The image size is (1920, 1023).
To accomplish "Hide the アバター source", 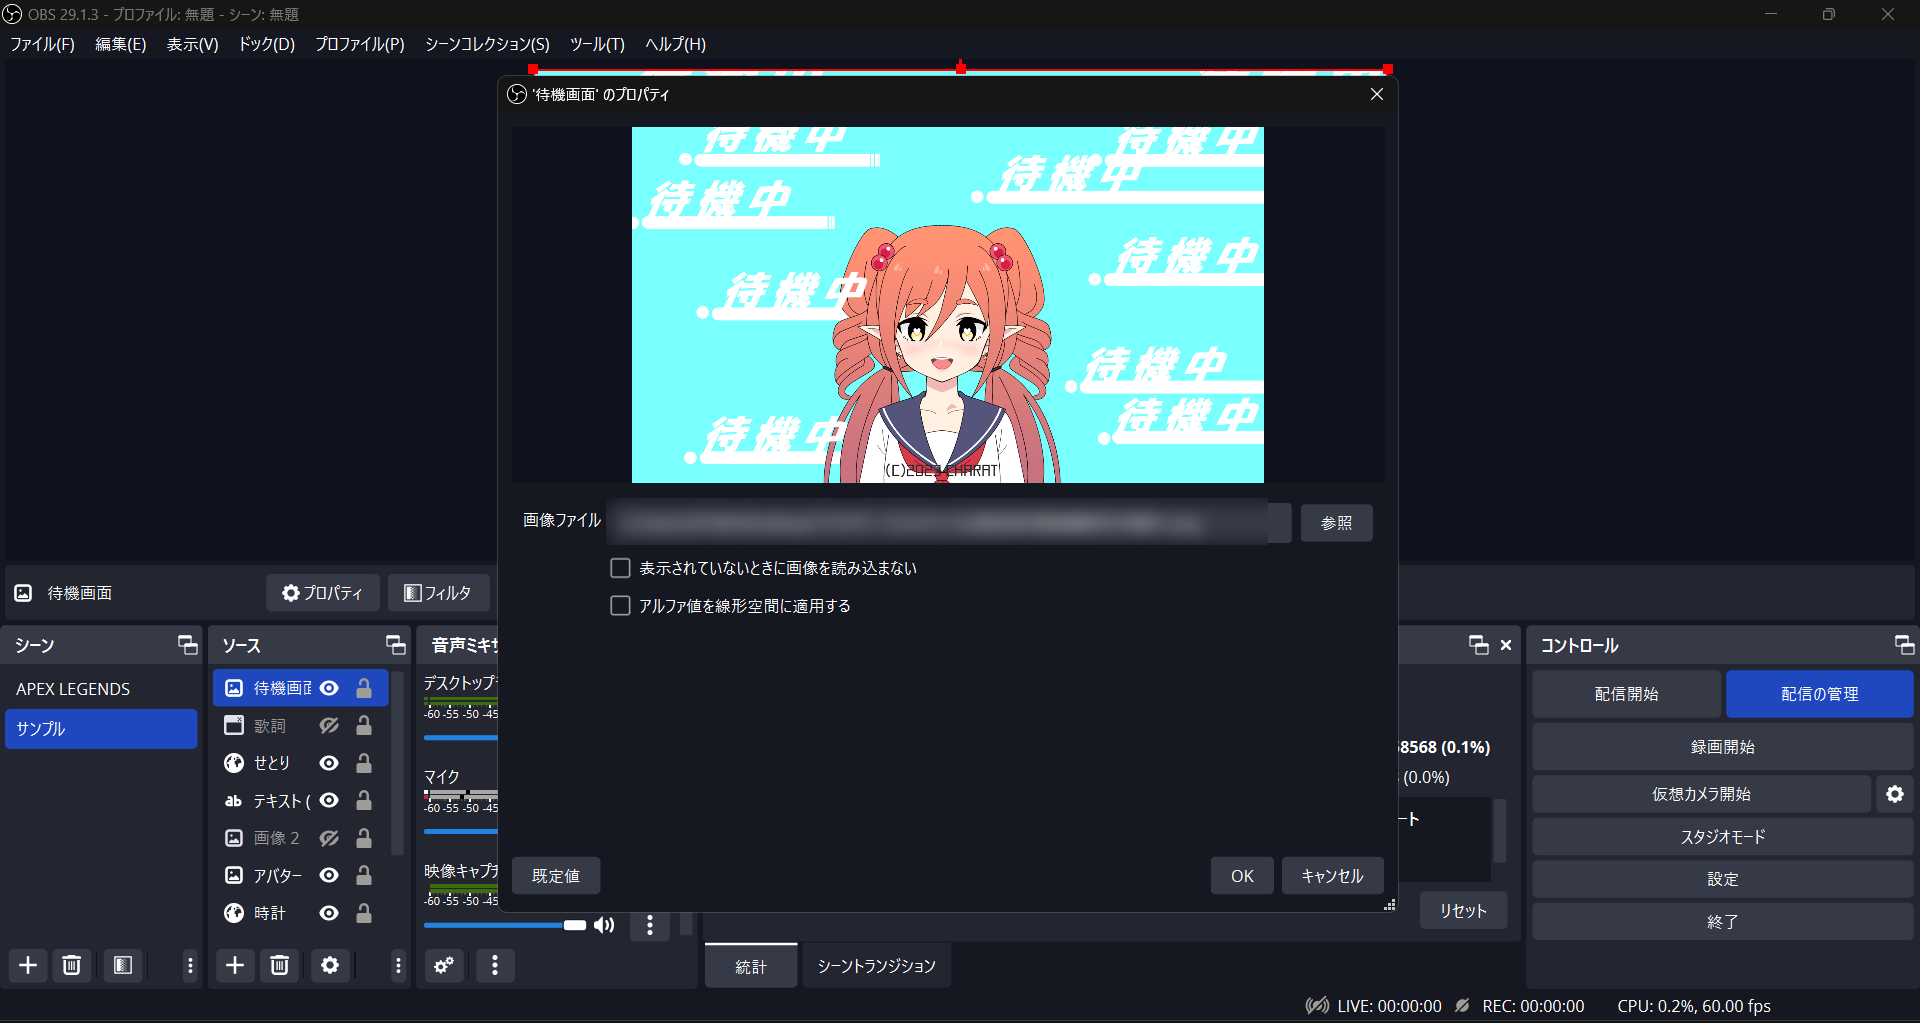I will (329, 875).
